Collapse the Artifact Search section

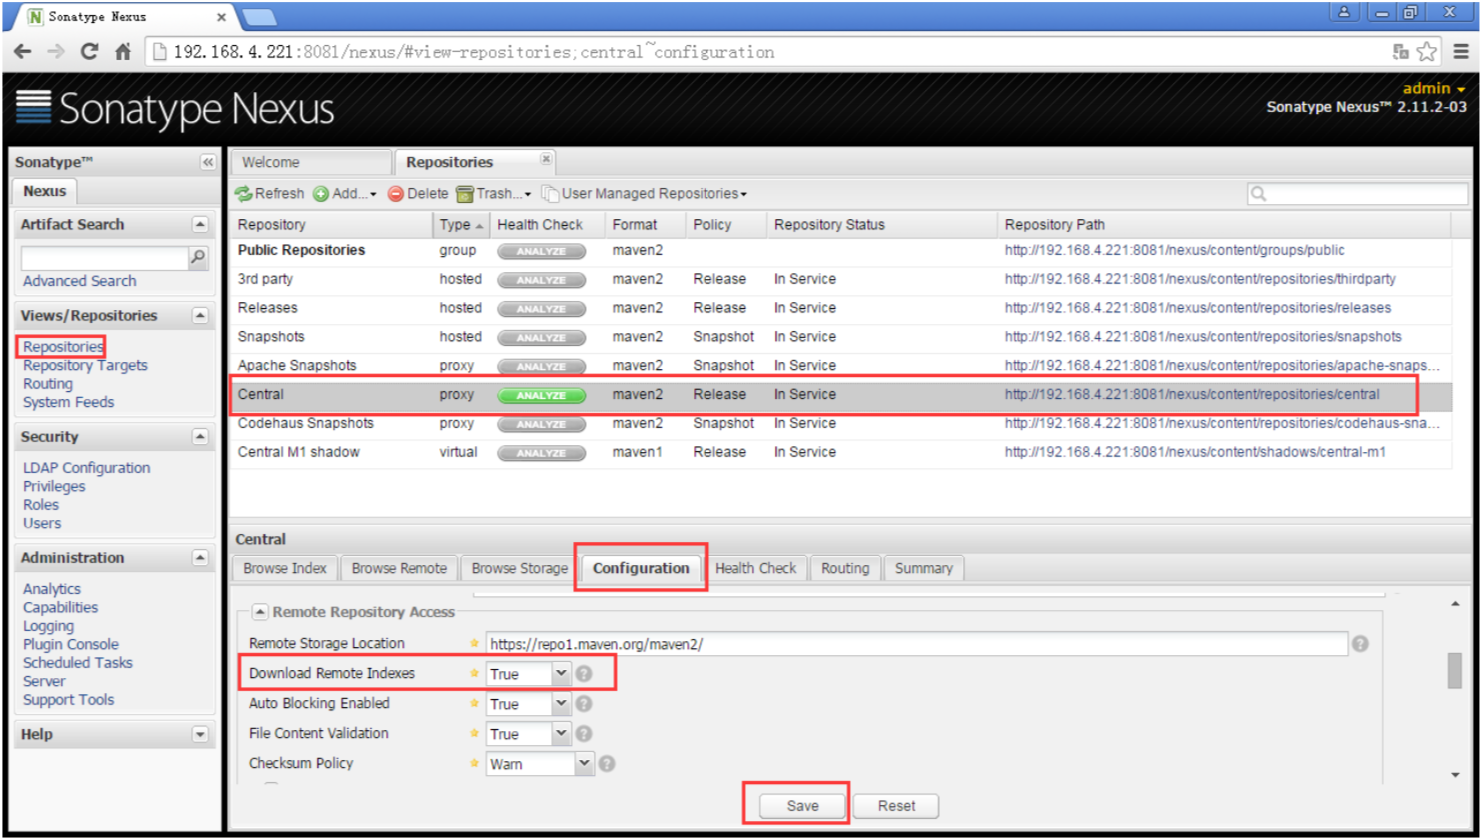coord(200,225)
